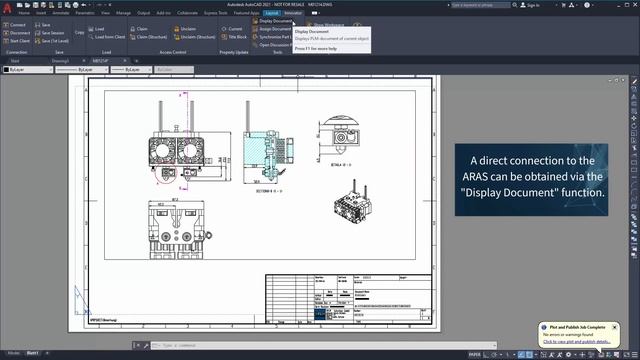Close the Plot and Publish notification balloon
The width and height of the screenshot is (640, 360).
[x=614, y=327]
